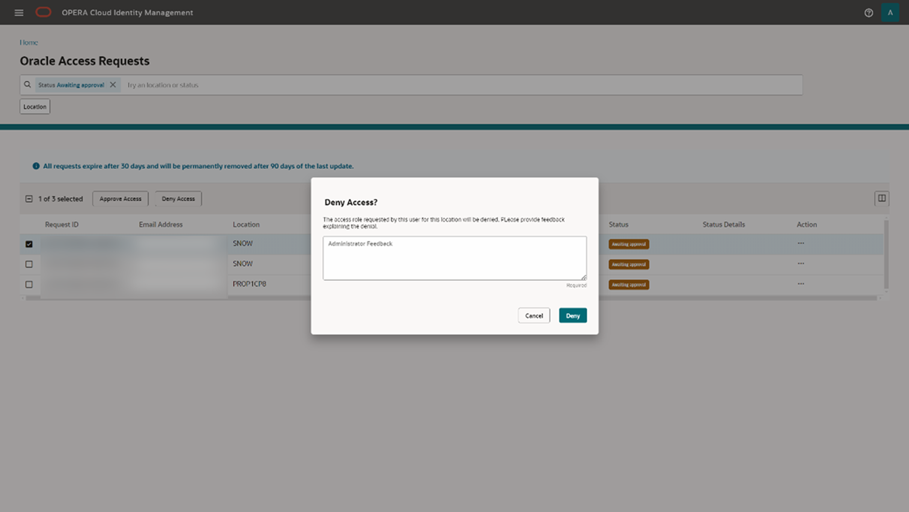
Task: Open the help question mark icon
Action: coord(868,13)
